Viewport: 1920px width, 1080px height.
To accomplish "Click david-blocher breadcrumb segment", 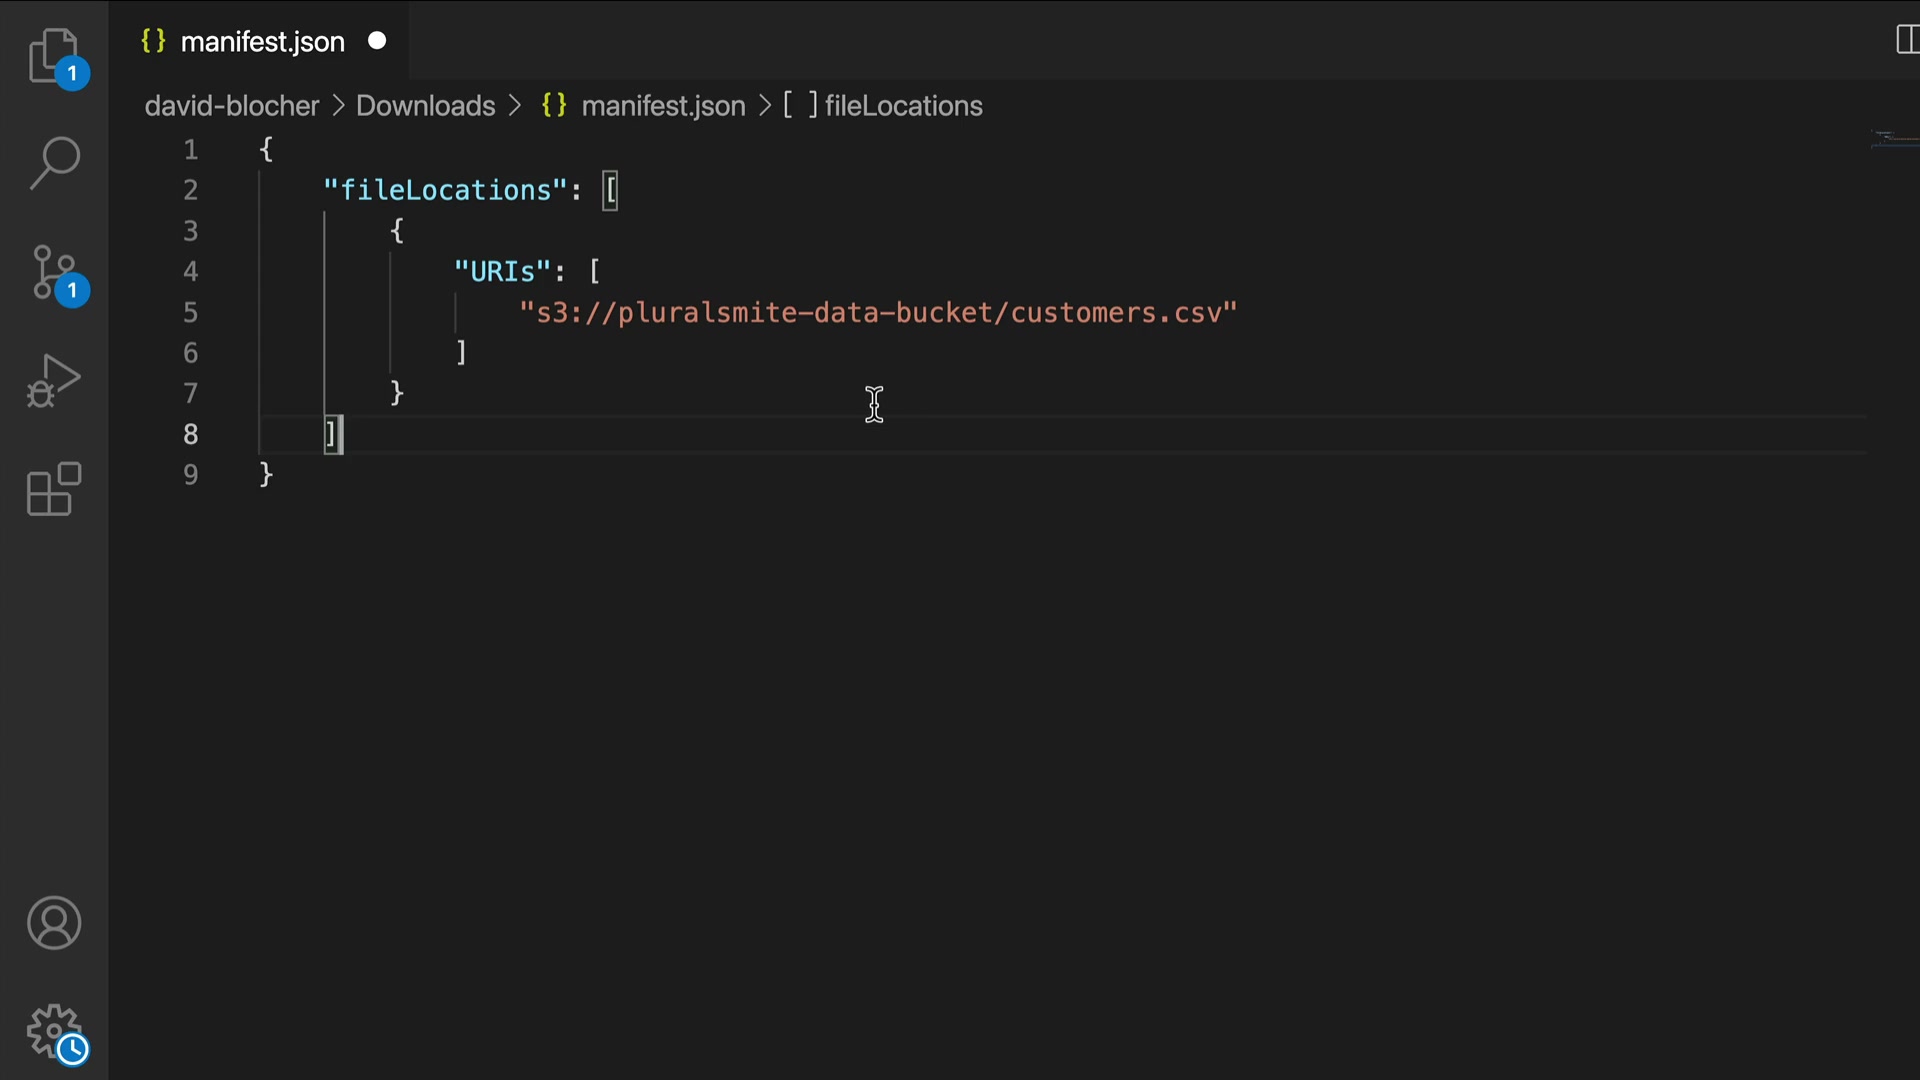I will [x=231, y=106].
